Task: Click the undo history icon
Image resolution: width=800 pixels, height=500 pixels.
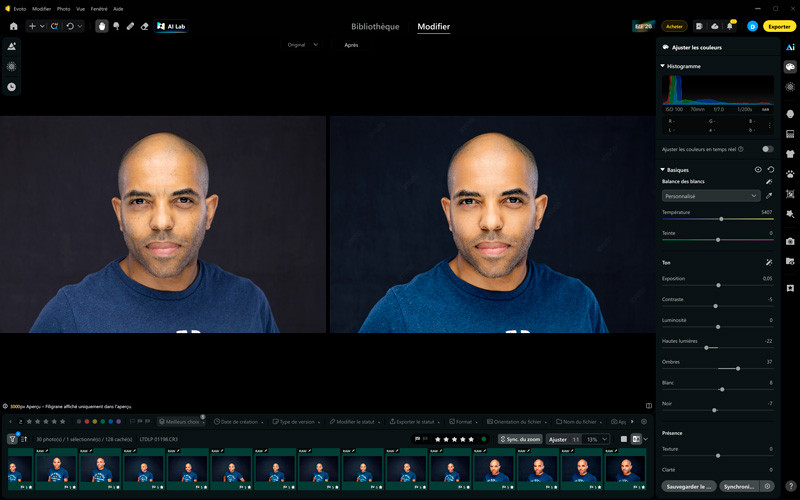Action: (x=70, y=26)
